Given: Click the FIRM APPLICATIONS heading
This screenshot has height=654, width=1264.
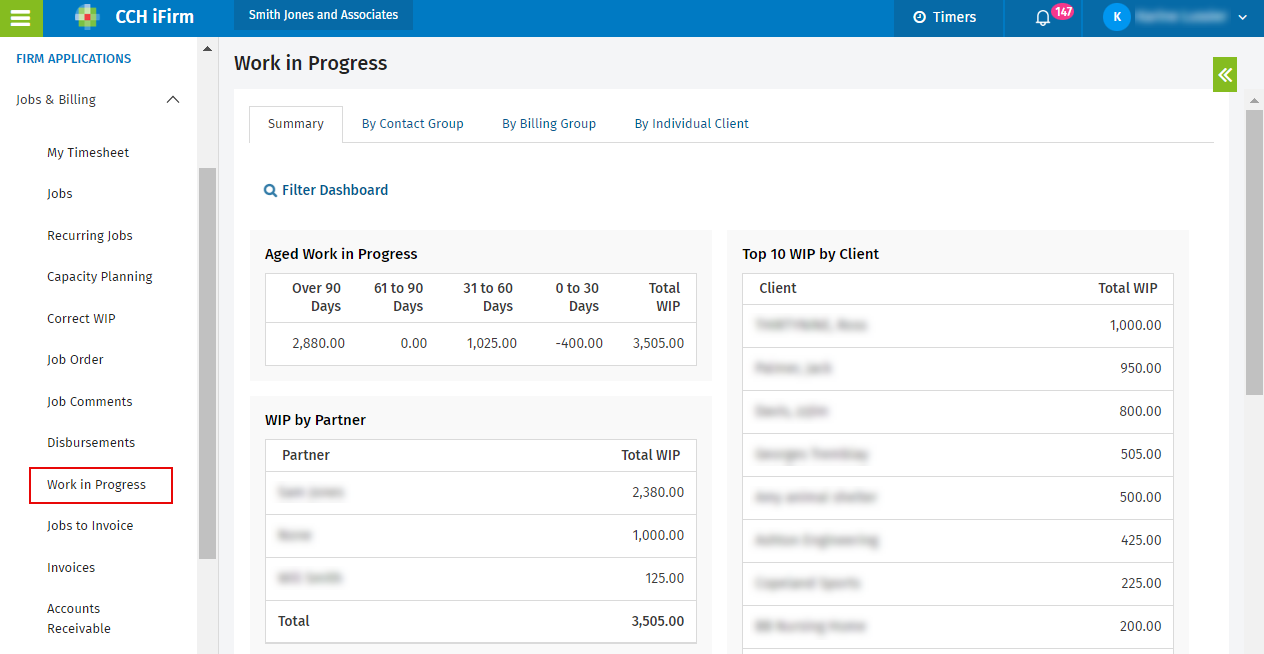Looking at the screenshot, I should pos(74,59).
